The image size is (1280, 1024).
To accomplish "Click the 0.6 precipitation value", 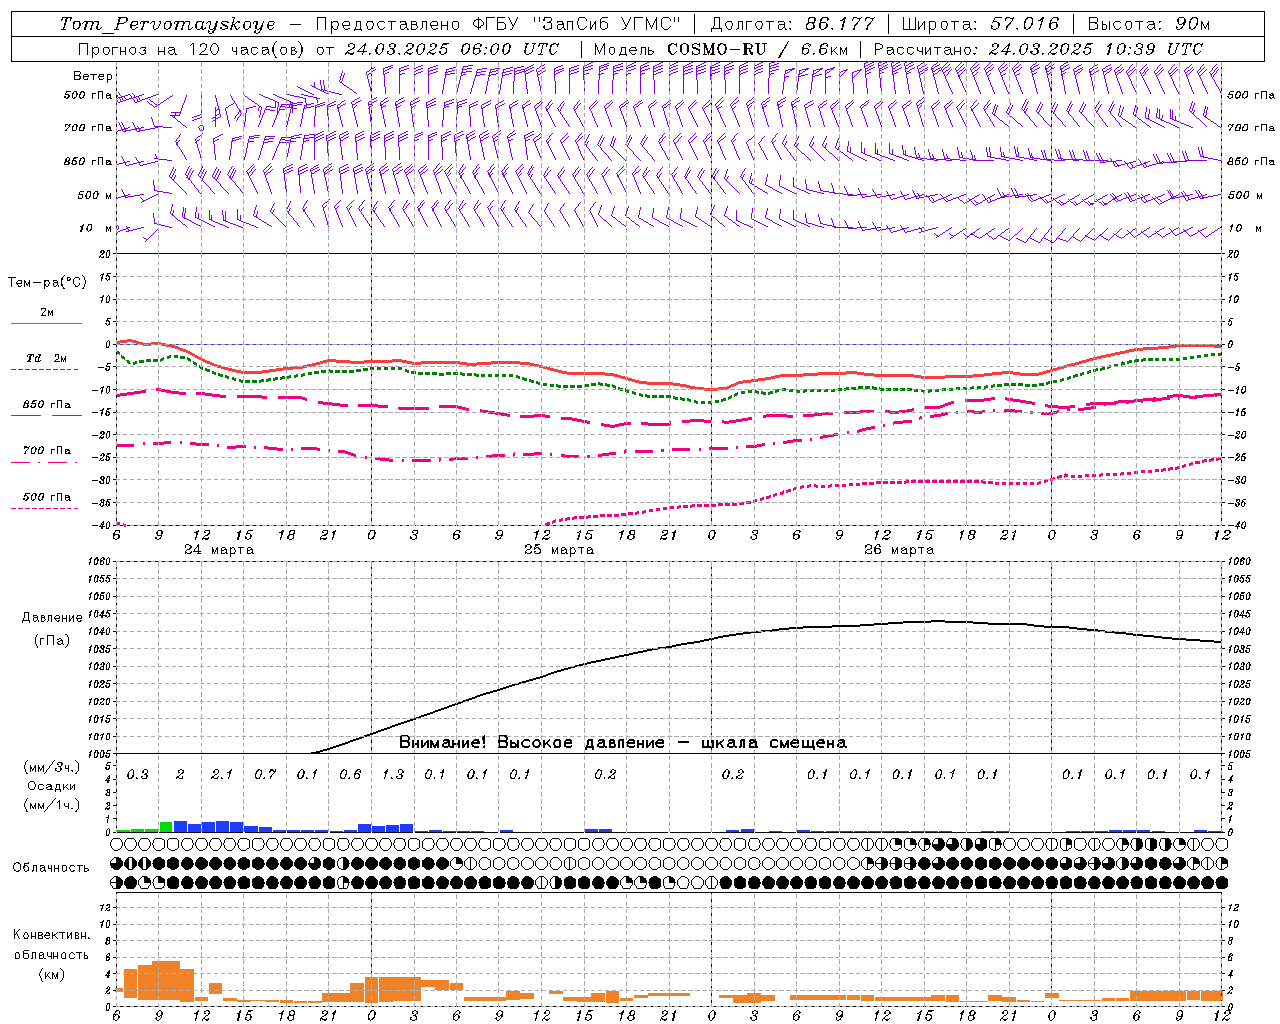I will point(350,775).
